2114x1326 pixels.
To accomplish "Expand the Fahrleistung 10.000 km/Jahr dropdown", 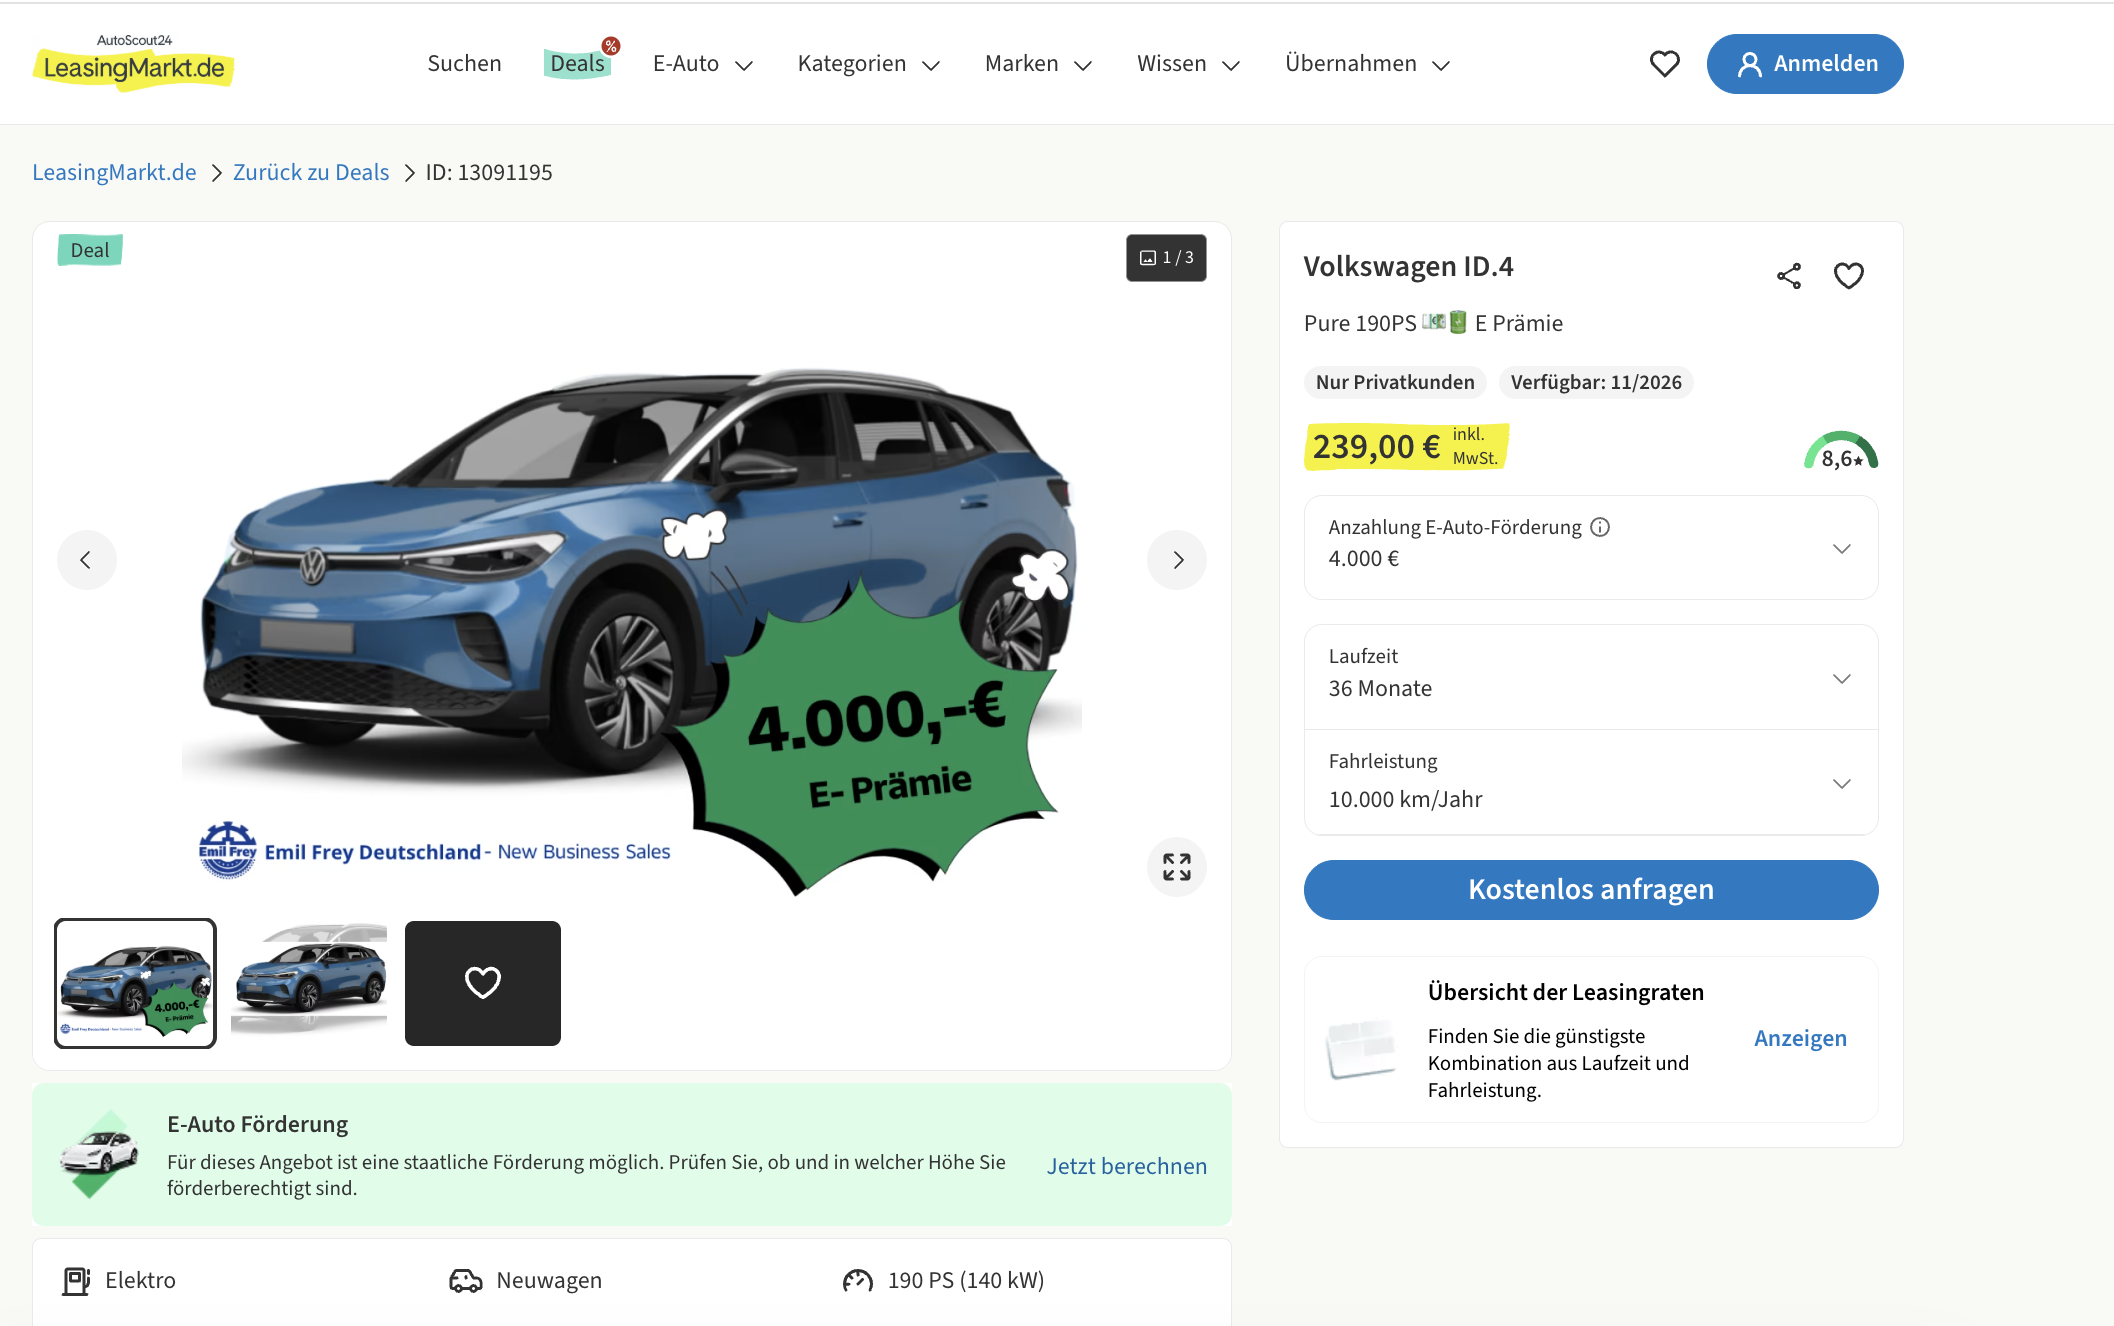I will point(1591,782).
